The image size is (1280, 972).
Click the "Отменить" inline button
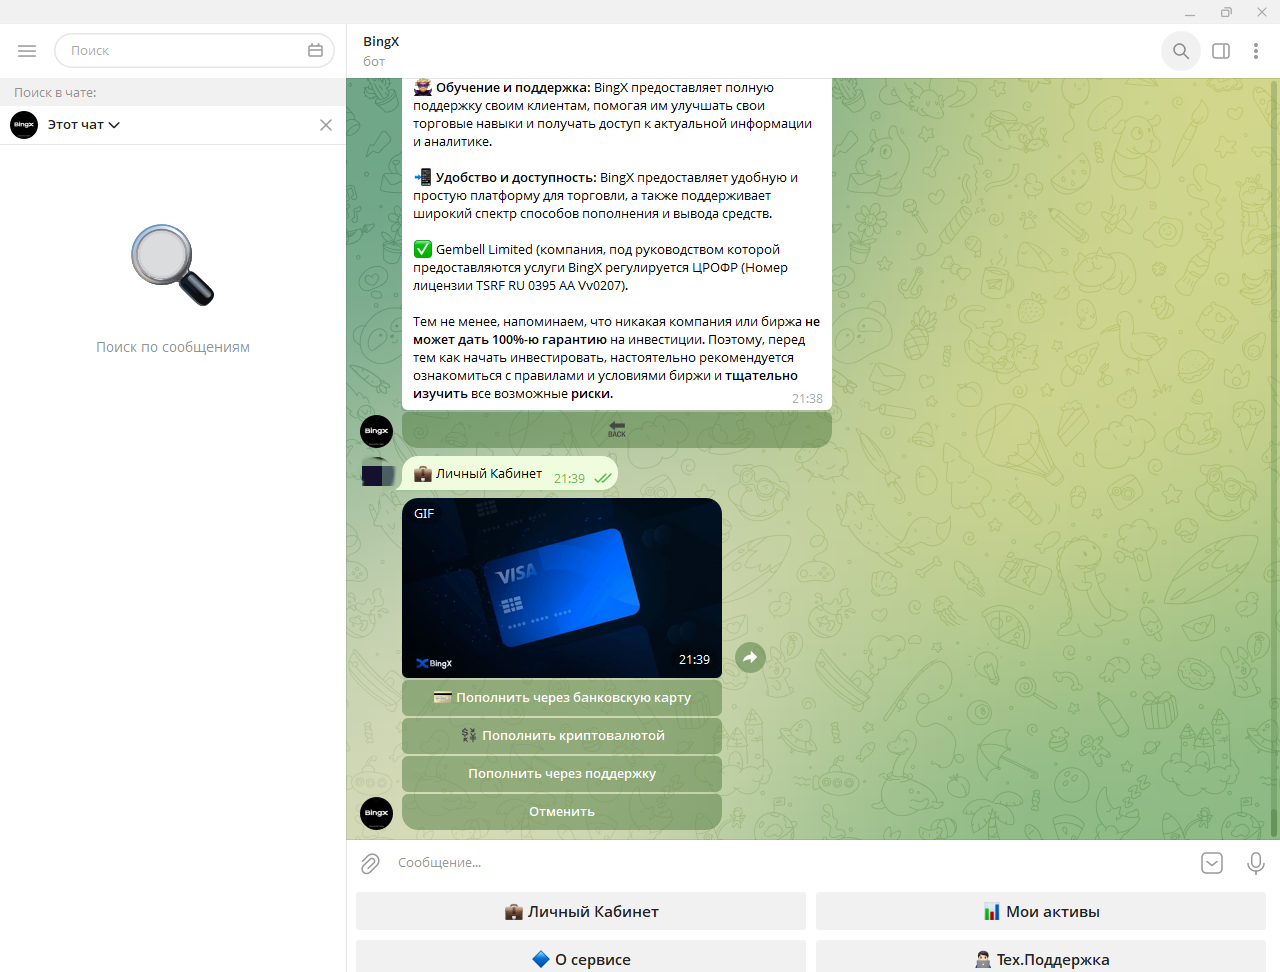pos(562,812)
